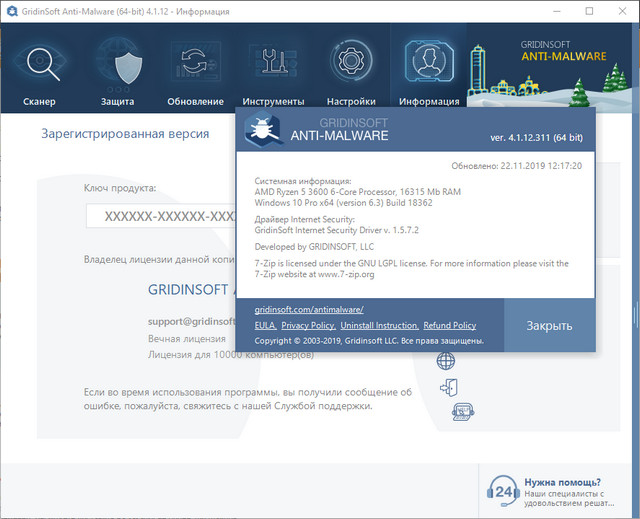Click the product key input field
Viewport: 640px width, 519px height.
(160, 216)
